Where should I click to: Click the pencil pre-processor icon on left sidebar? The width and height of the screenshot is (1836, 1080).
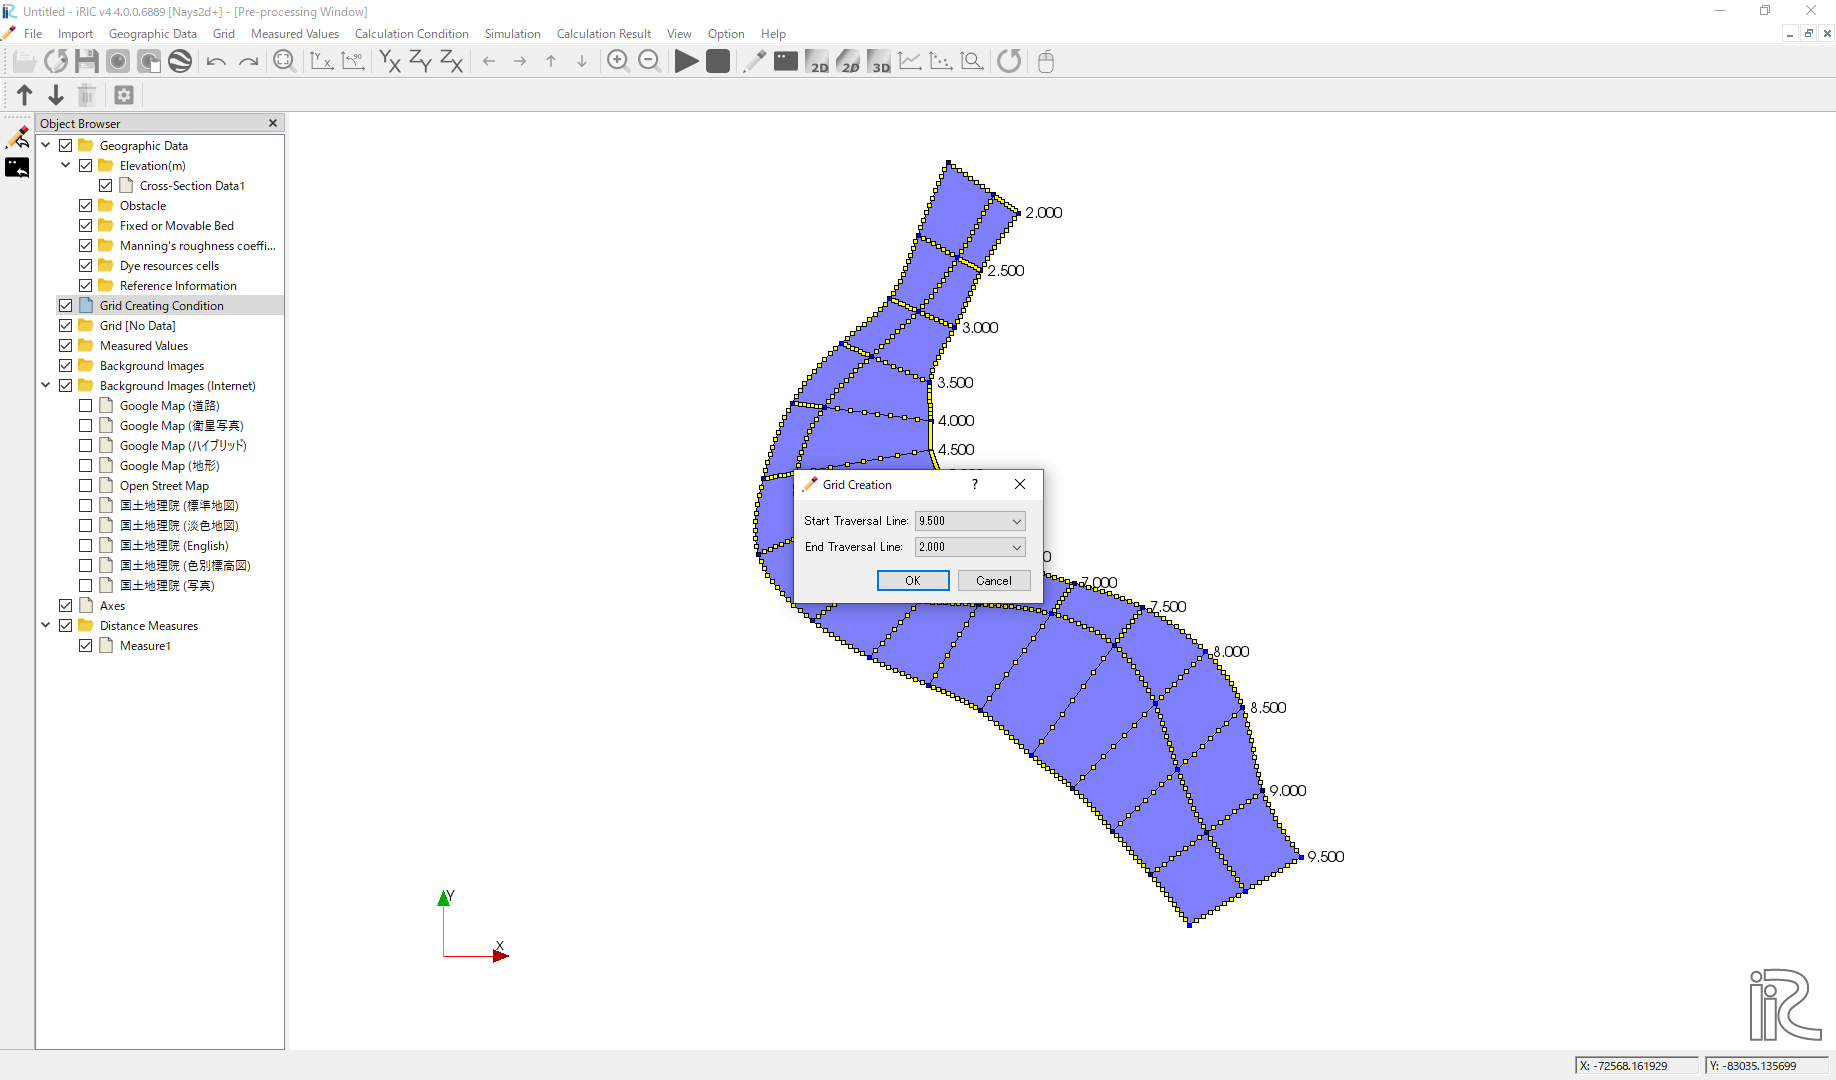coord(17,137)
